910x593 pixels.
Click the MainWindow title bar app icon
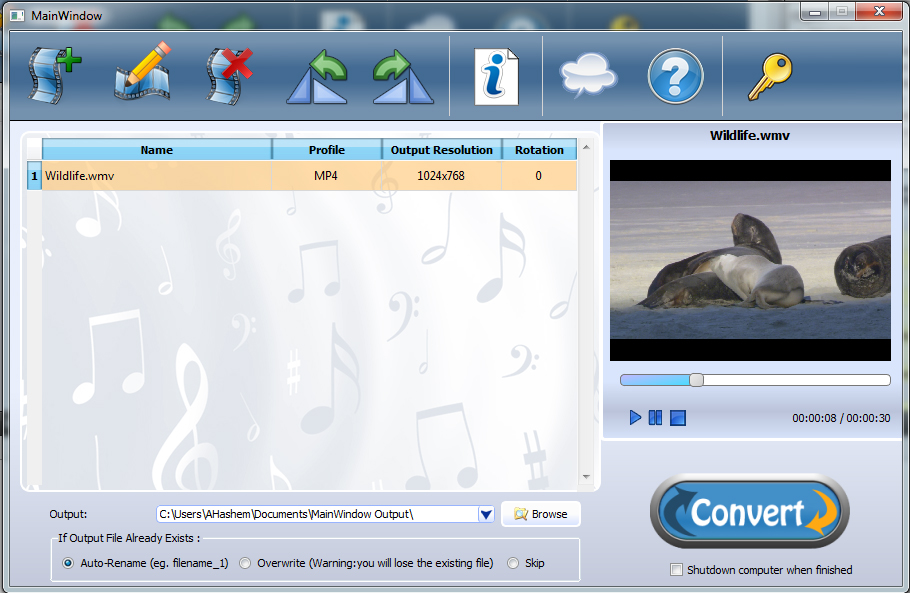point(17,16)
